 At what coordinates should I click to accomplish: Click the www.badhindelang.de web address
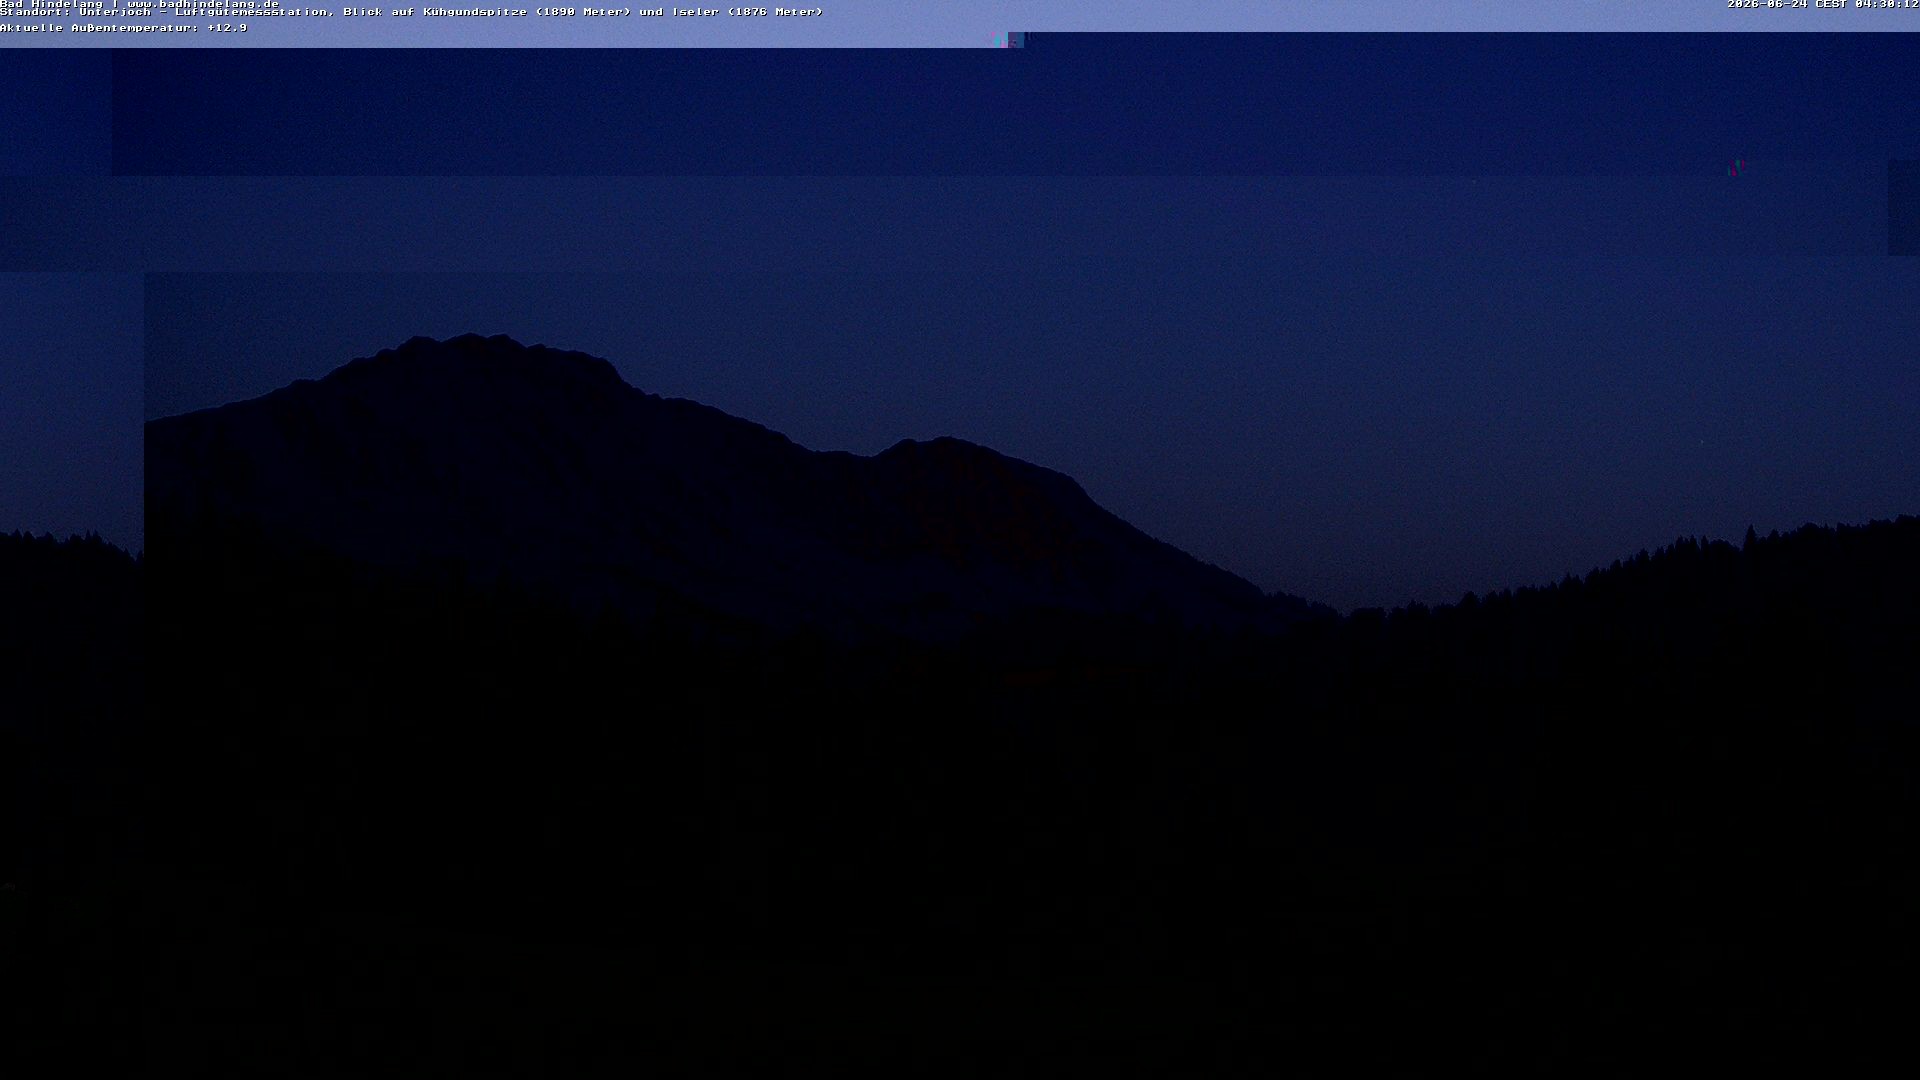click(203, 4)
